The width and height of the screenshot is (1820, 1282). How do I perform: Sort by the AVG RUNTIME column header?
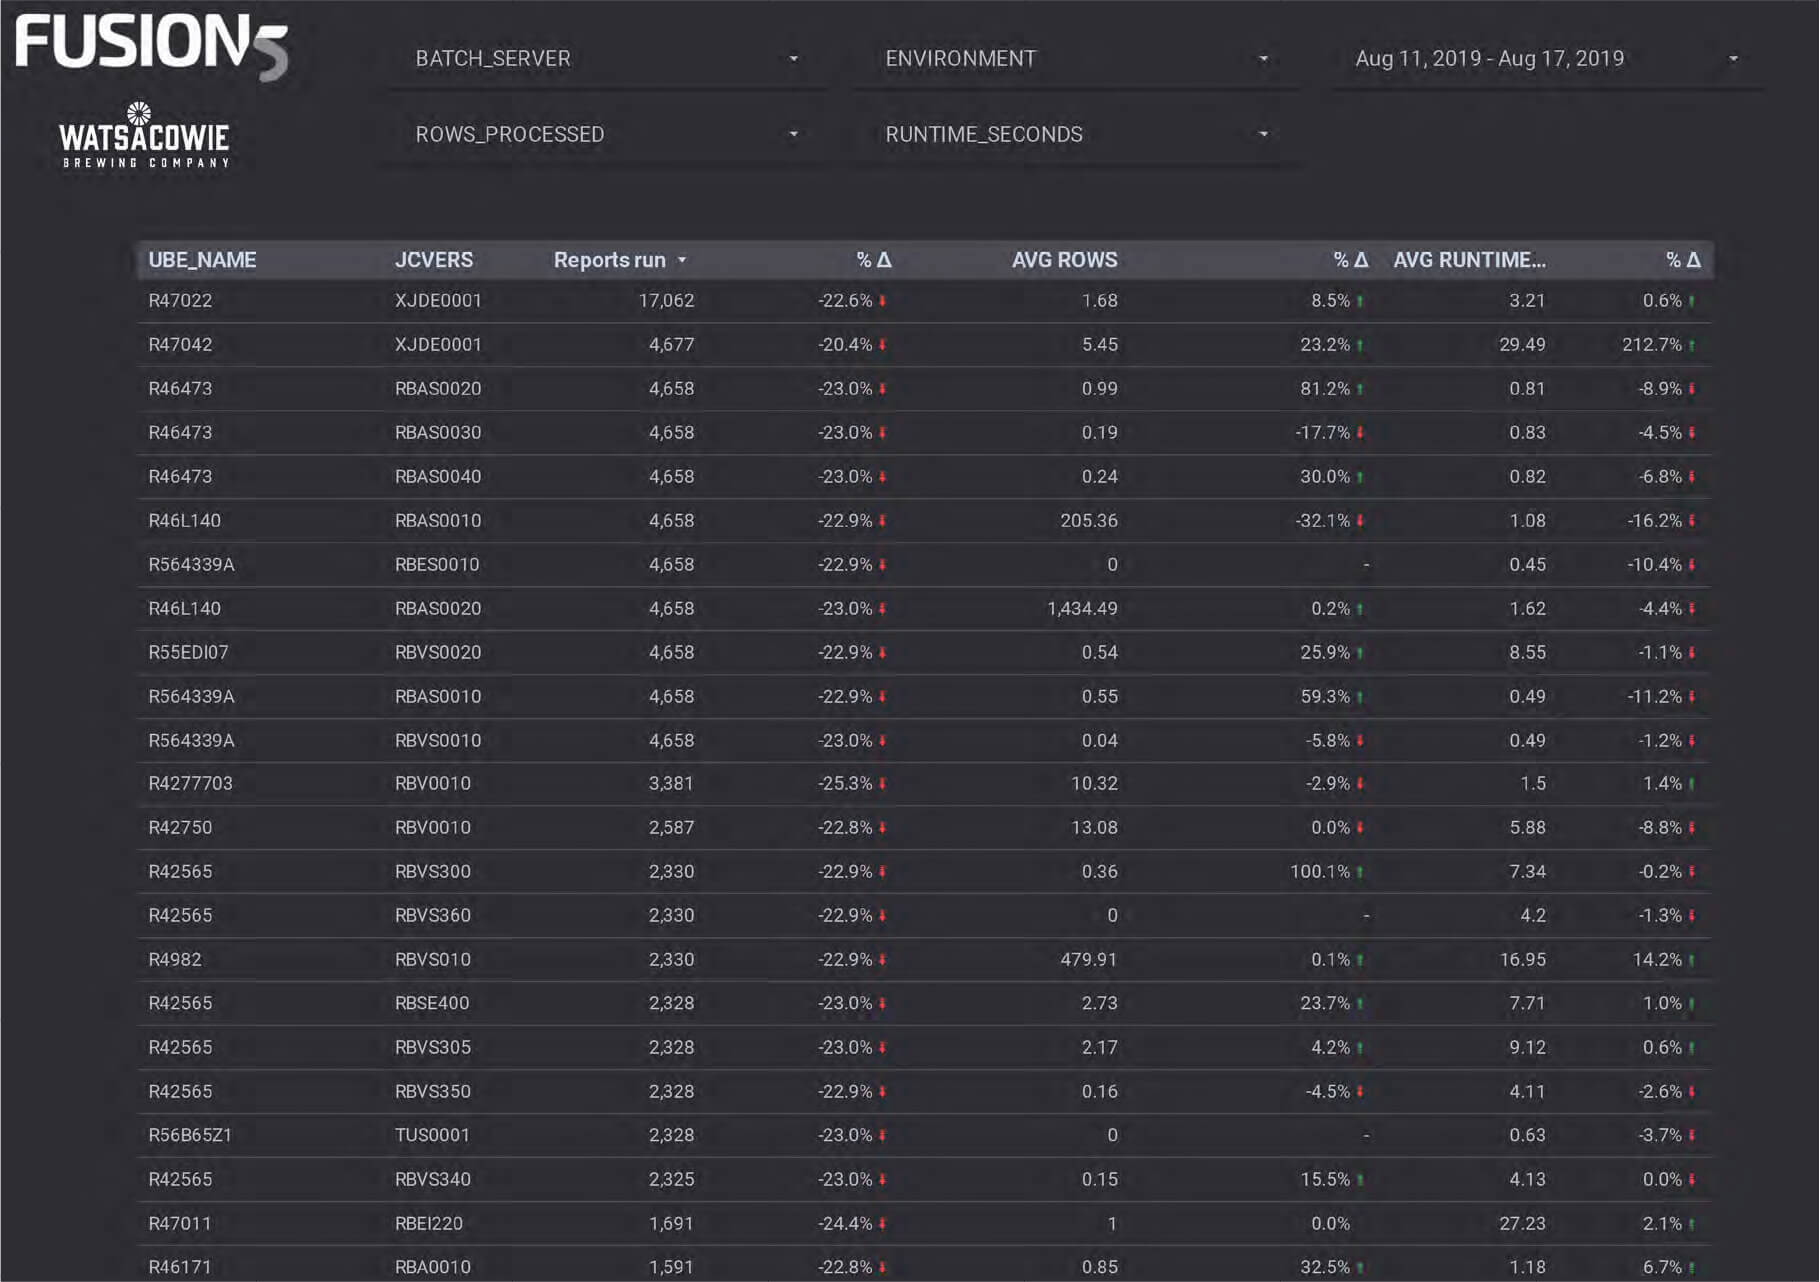[1468, 260]
